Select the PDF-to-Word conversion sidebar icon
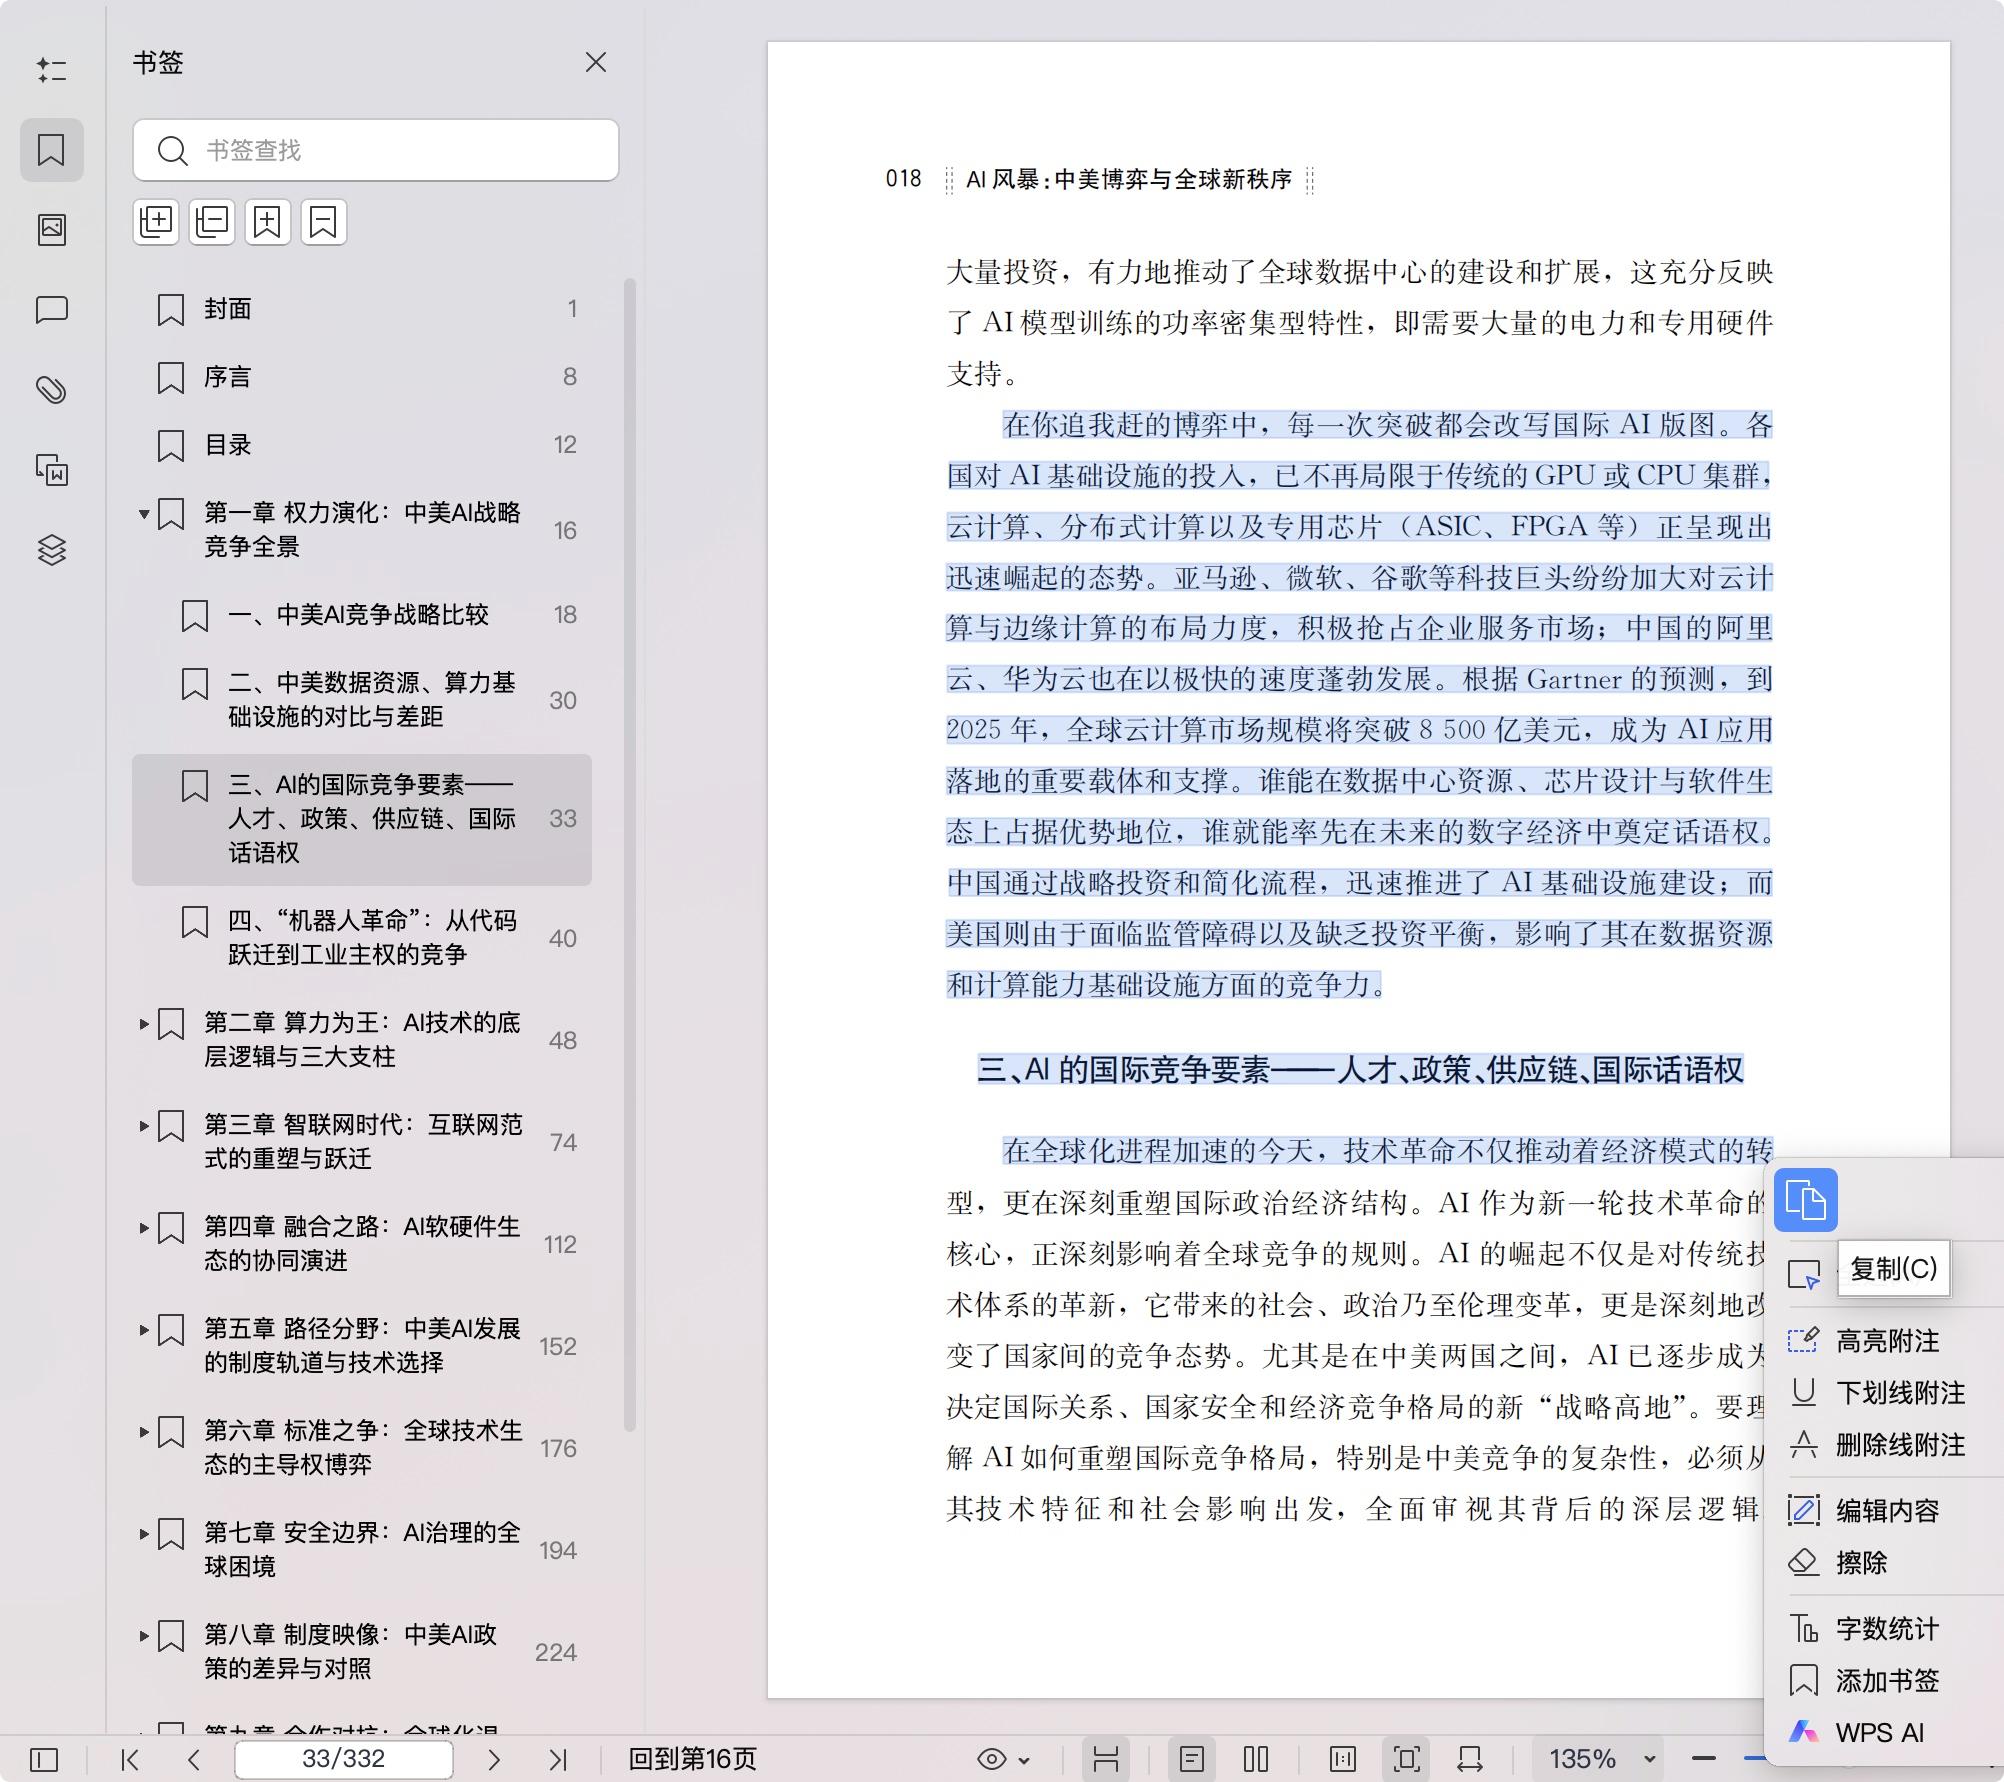This screenshot has width=2004, height=1782. click(52, 470)
